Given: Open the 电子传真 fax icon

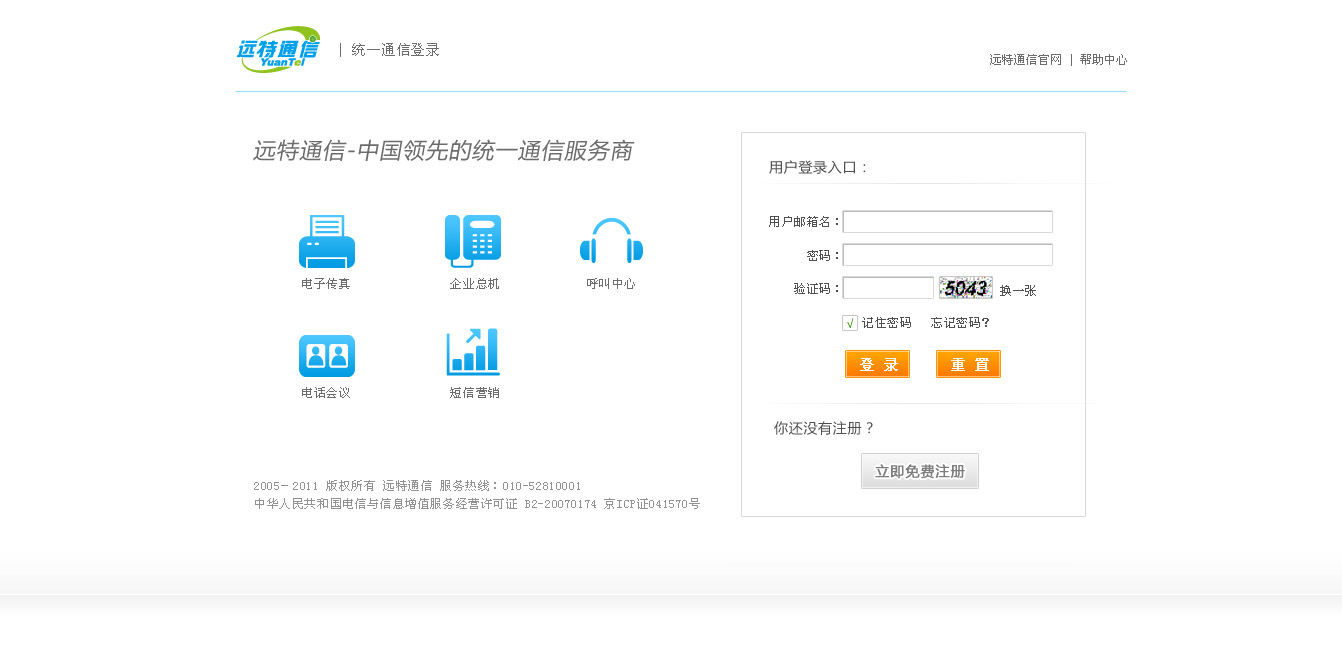Looking at the screenshot, I should pos(327,241).
